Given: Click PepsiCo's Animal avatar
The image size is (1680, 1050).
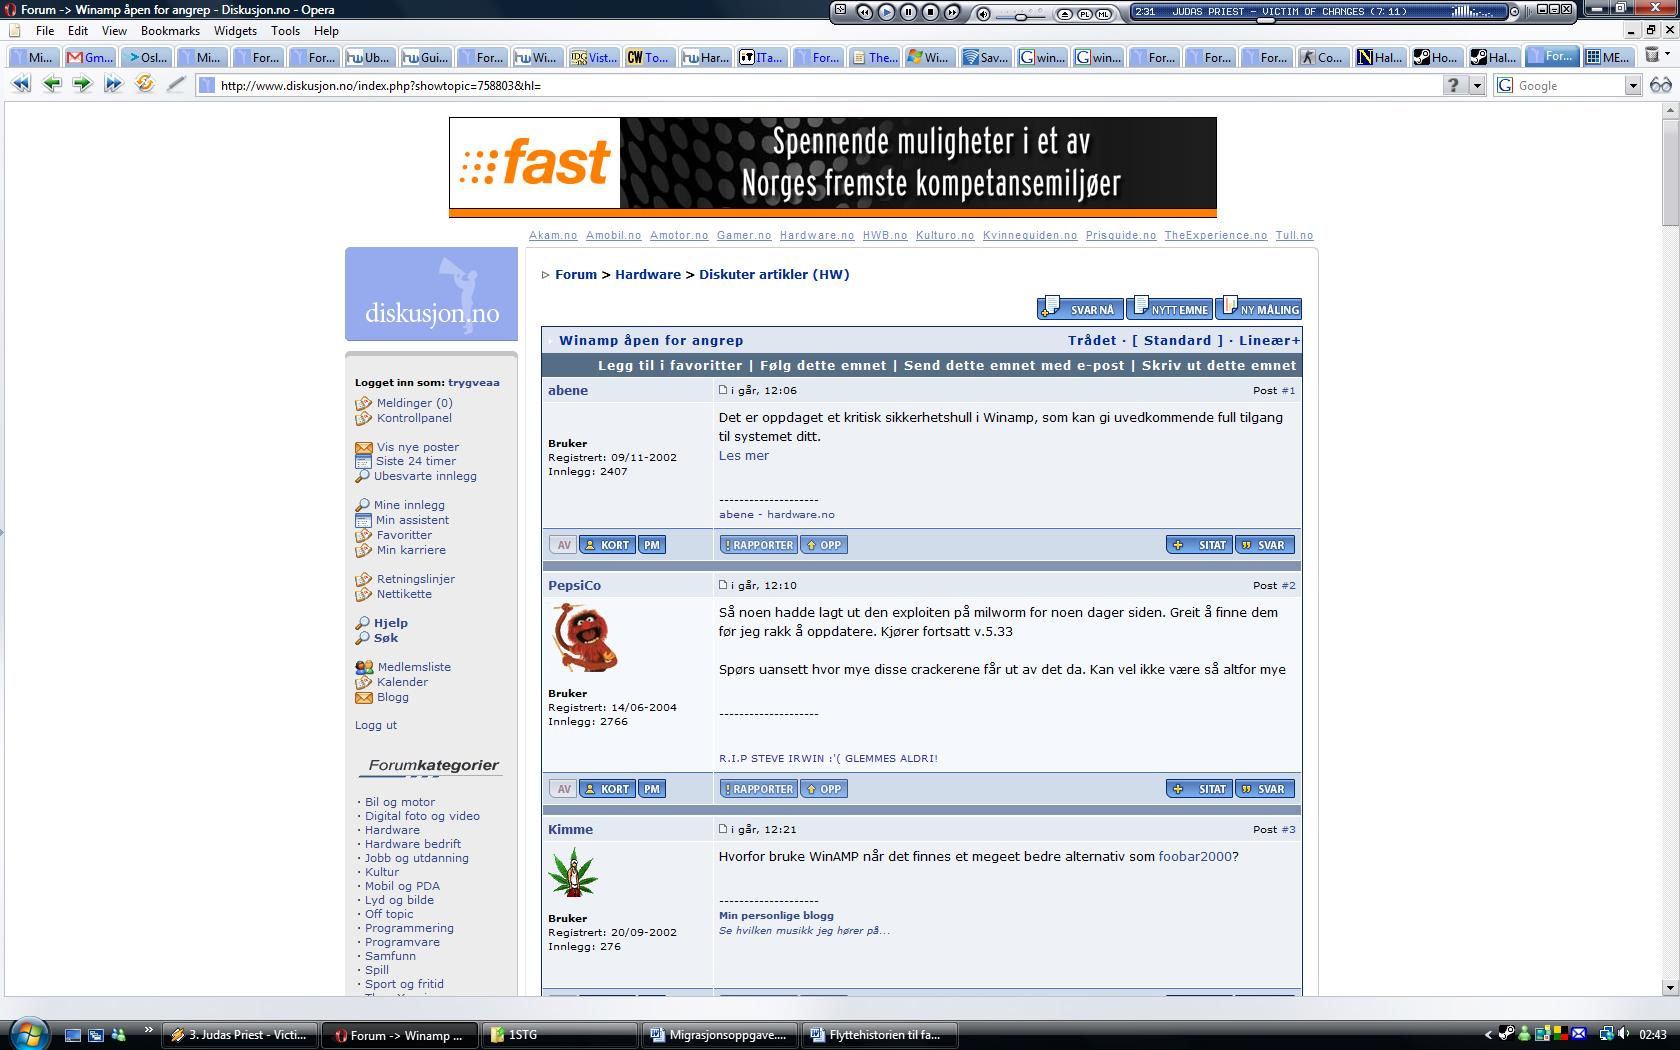Looking at the screenshot, I should point(584,638).
